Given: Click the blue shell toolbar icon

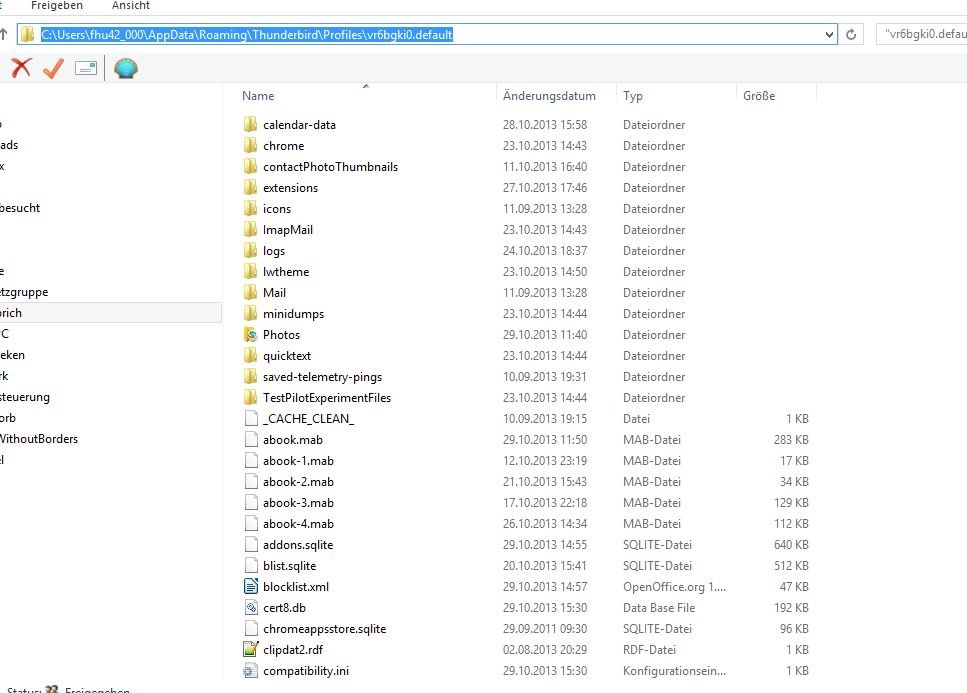Looking at the screenshot, I should (x=126, y=68).
